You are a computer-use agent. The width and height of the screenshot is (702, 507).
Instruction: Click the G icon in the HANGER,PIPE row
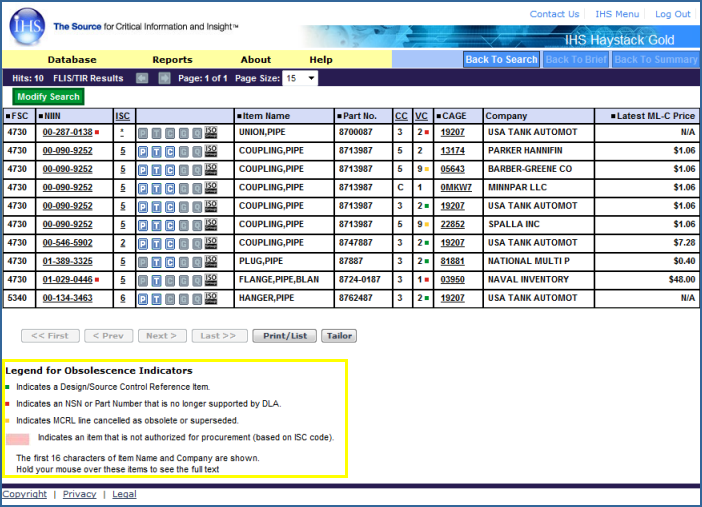point(184,299)
